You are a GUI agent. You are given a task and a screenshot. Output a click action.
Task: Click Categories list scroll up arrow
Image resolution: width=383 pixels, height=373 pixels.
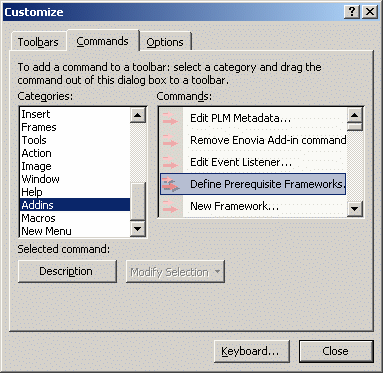point(138,115)
